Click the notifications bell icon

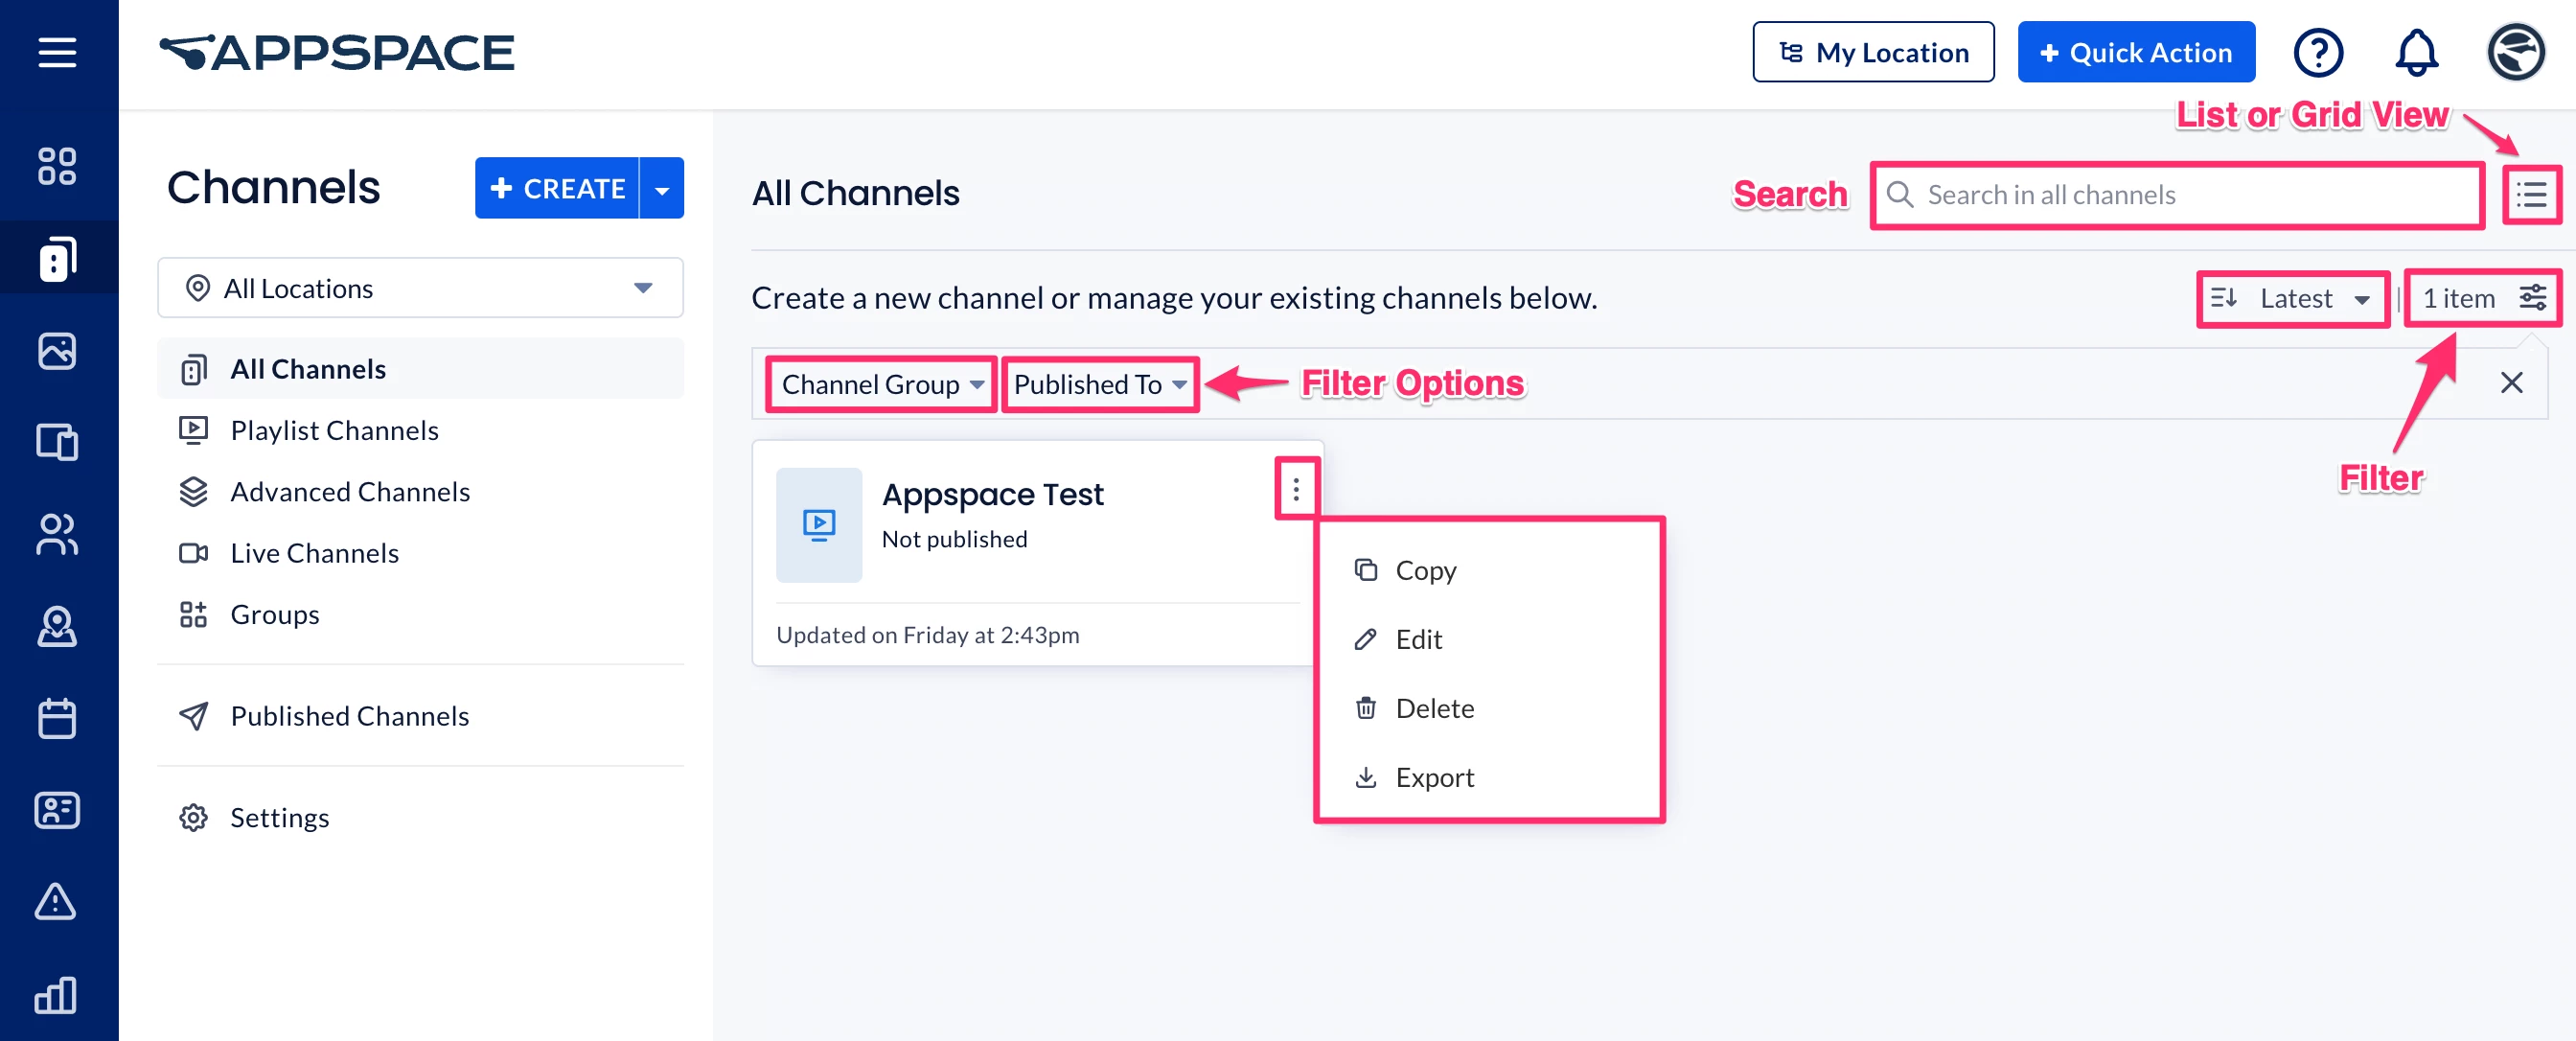(2415, 53)
